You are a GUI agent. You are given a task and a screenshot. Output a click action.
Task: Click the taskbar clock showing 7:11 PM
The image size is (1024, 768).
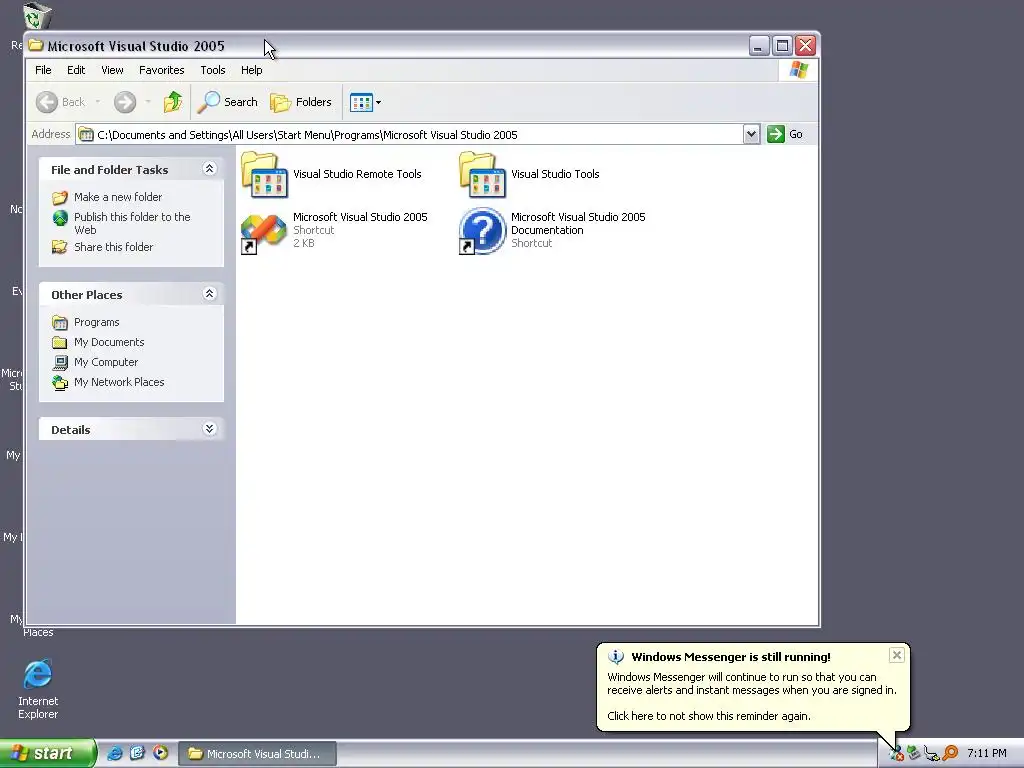tap(987, 754)
